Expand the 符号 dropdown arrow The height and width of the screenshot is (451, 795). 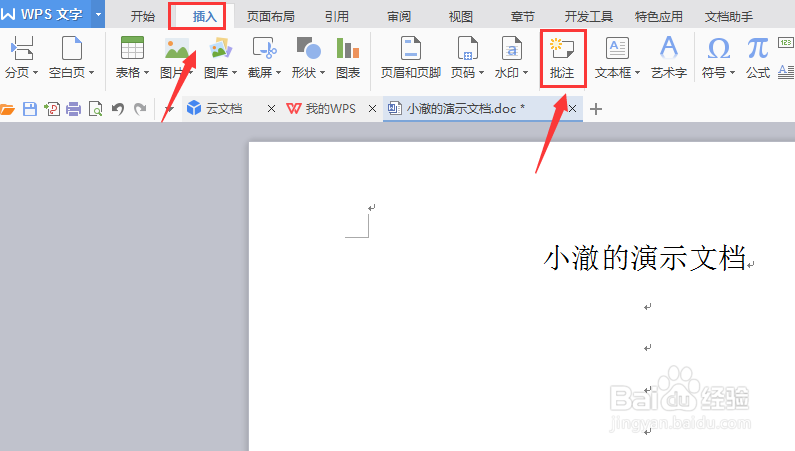733,72
